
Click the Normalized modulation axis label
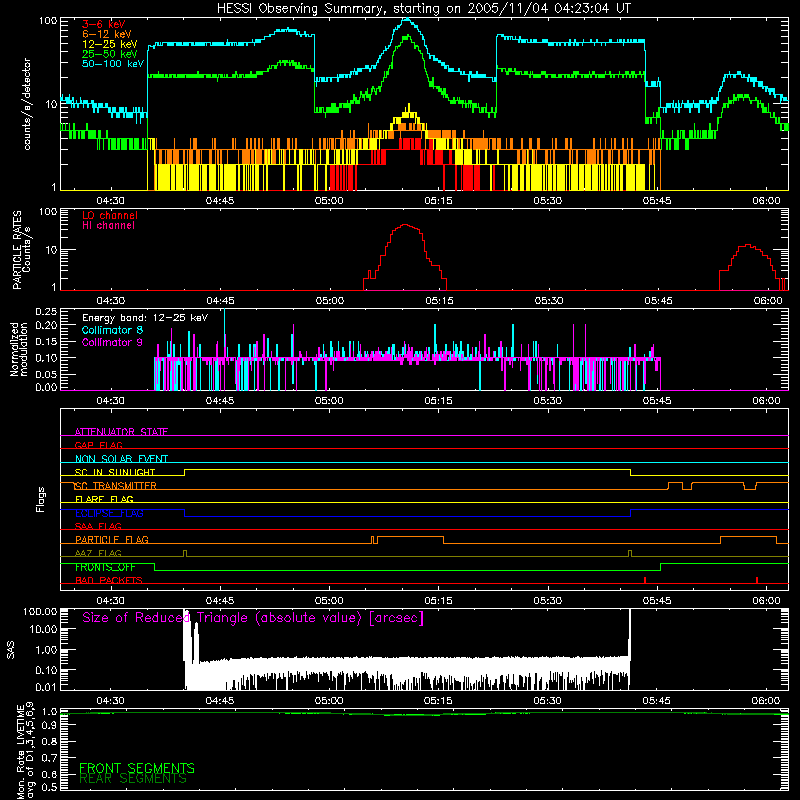(19, 349)
